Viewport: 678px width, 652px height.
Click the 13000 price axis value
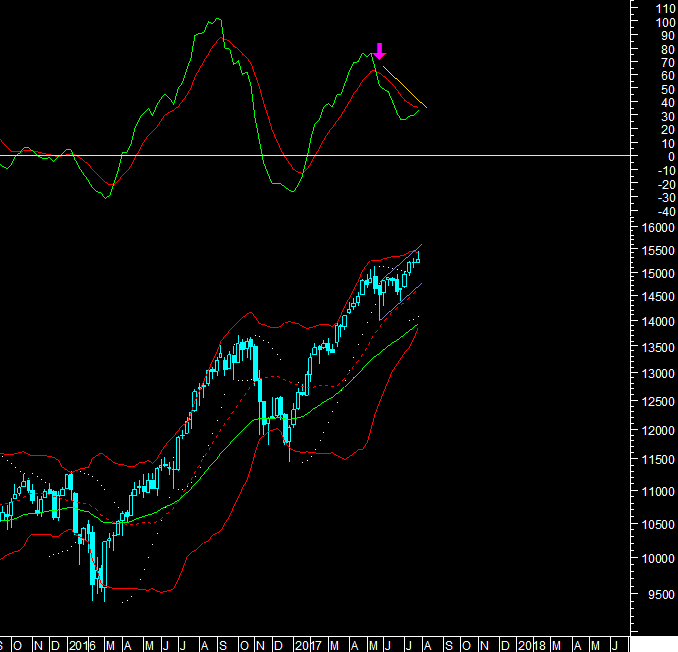659,373
